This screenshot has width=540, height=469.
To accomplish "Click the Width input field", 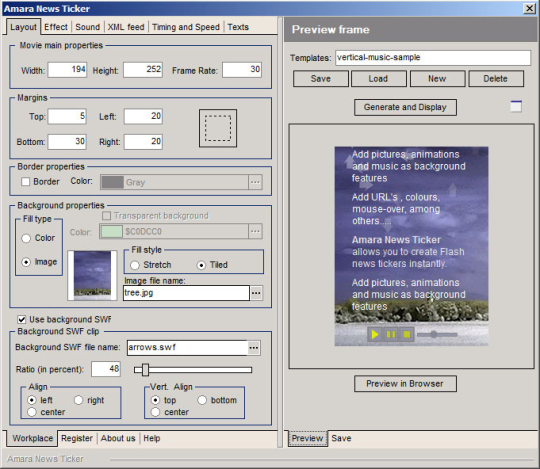I will pyautogui.click(x=68, y=70).
